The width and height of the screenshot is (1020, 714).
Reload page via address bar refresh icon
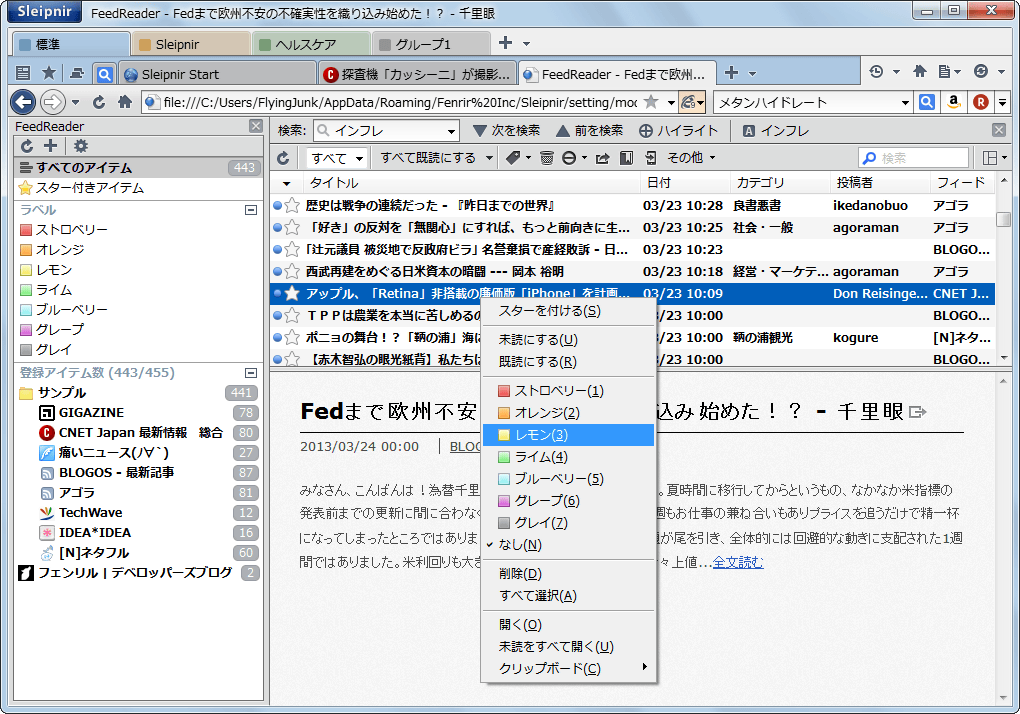(x=99, y=102)
